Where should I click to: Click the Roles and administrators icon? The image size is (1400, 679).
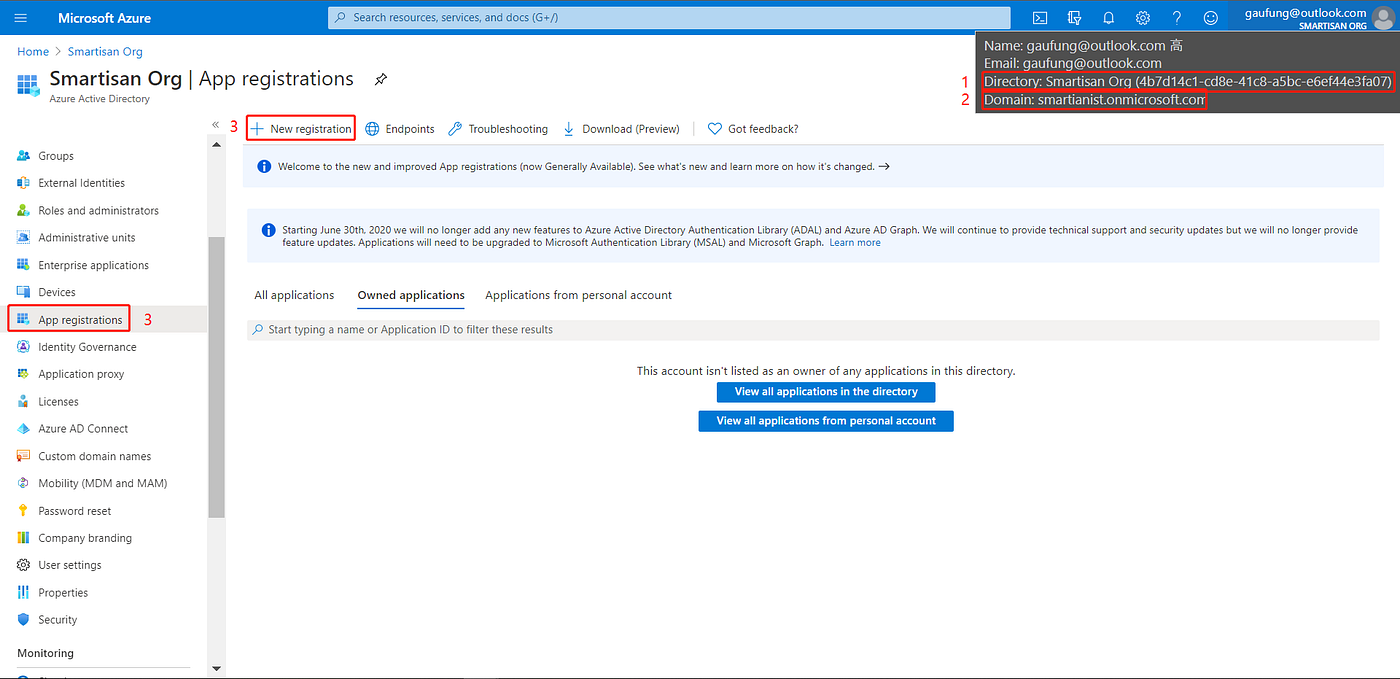pos(23,210)
